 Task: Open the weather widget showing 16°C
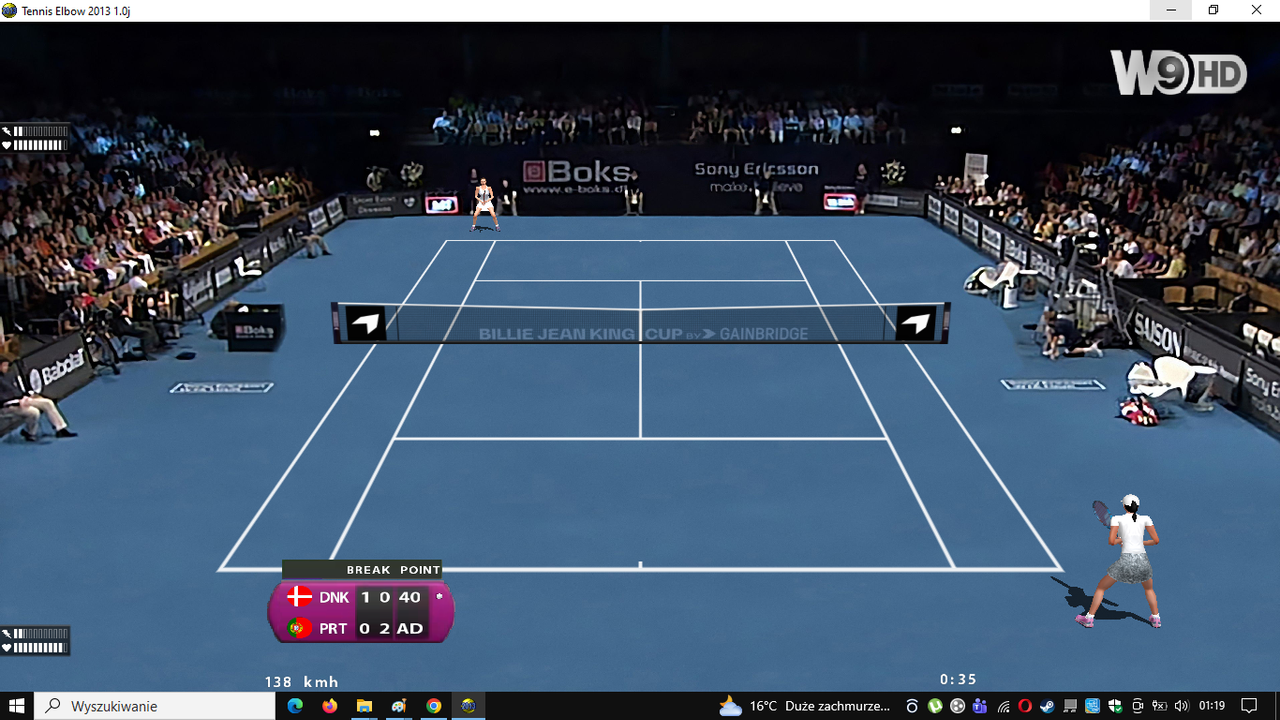pos(805,706)
